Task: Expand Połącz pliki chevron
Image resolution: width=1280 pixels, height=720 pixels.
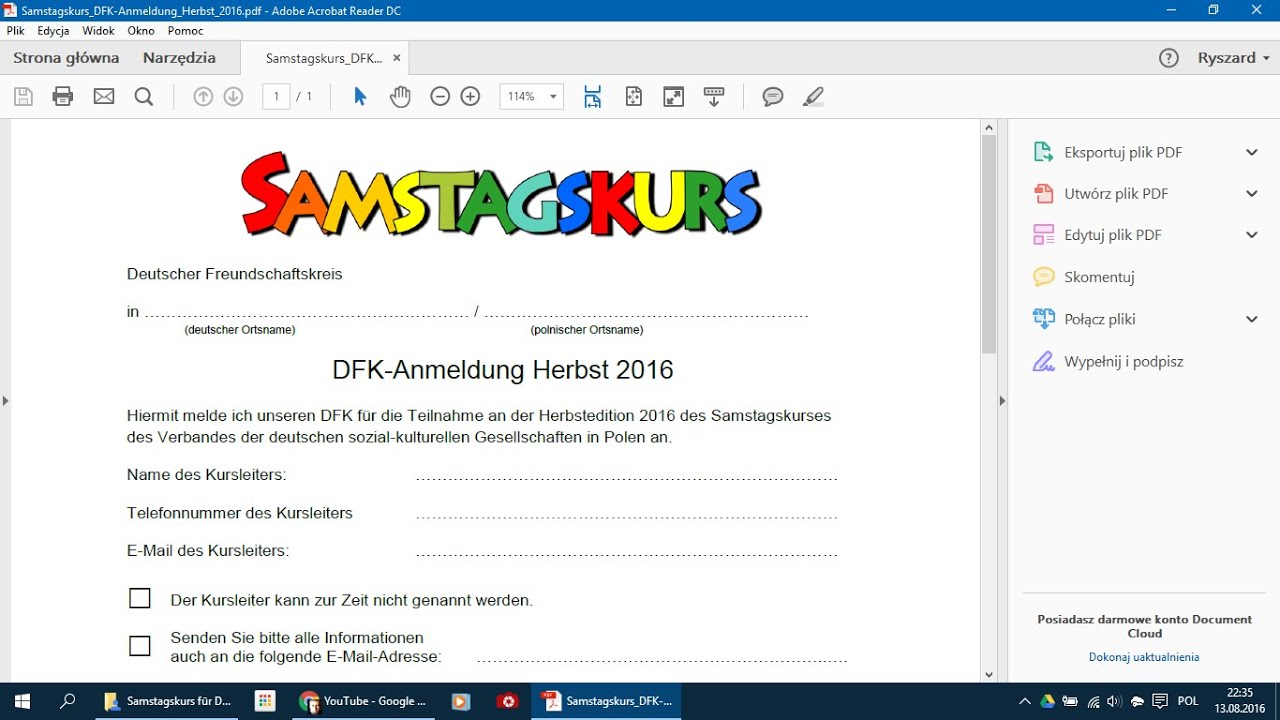Action: [x=1251, y=319]
